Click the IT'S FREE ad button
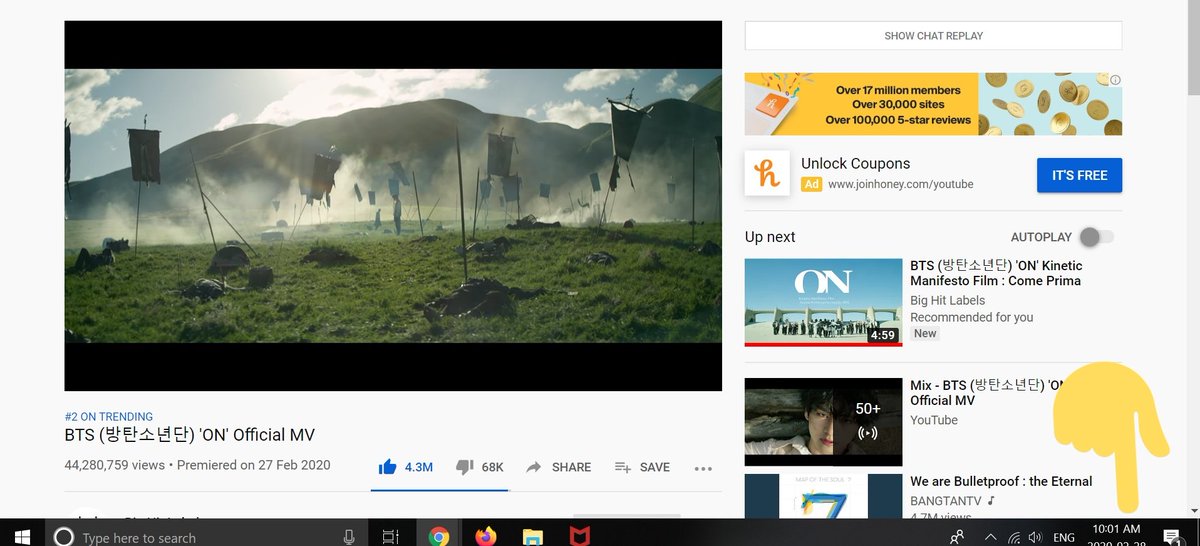This screenshot has width=1200, height=546. [1079, 175]
